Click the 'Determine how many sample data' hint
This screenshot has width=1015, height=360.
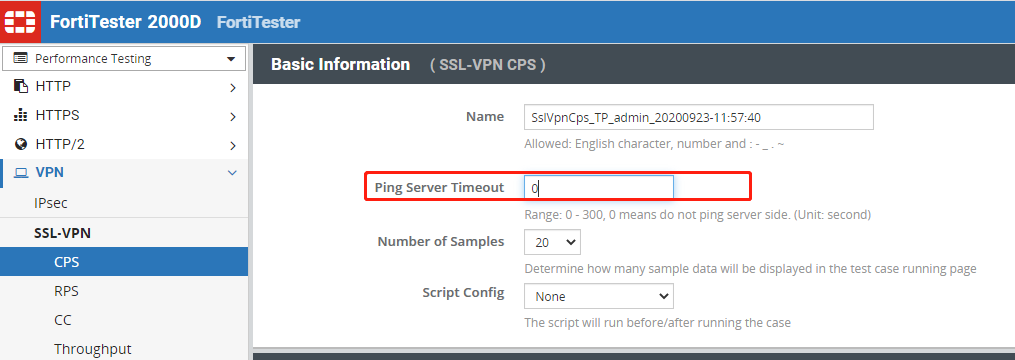tap(750, 268)
